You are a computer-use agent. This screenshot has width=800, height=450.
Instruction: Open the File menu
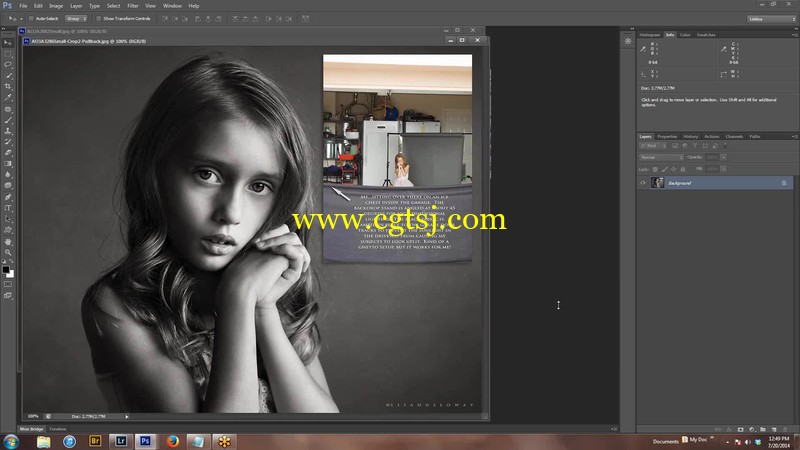(x=23, y=6)
